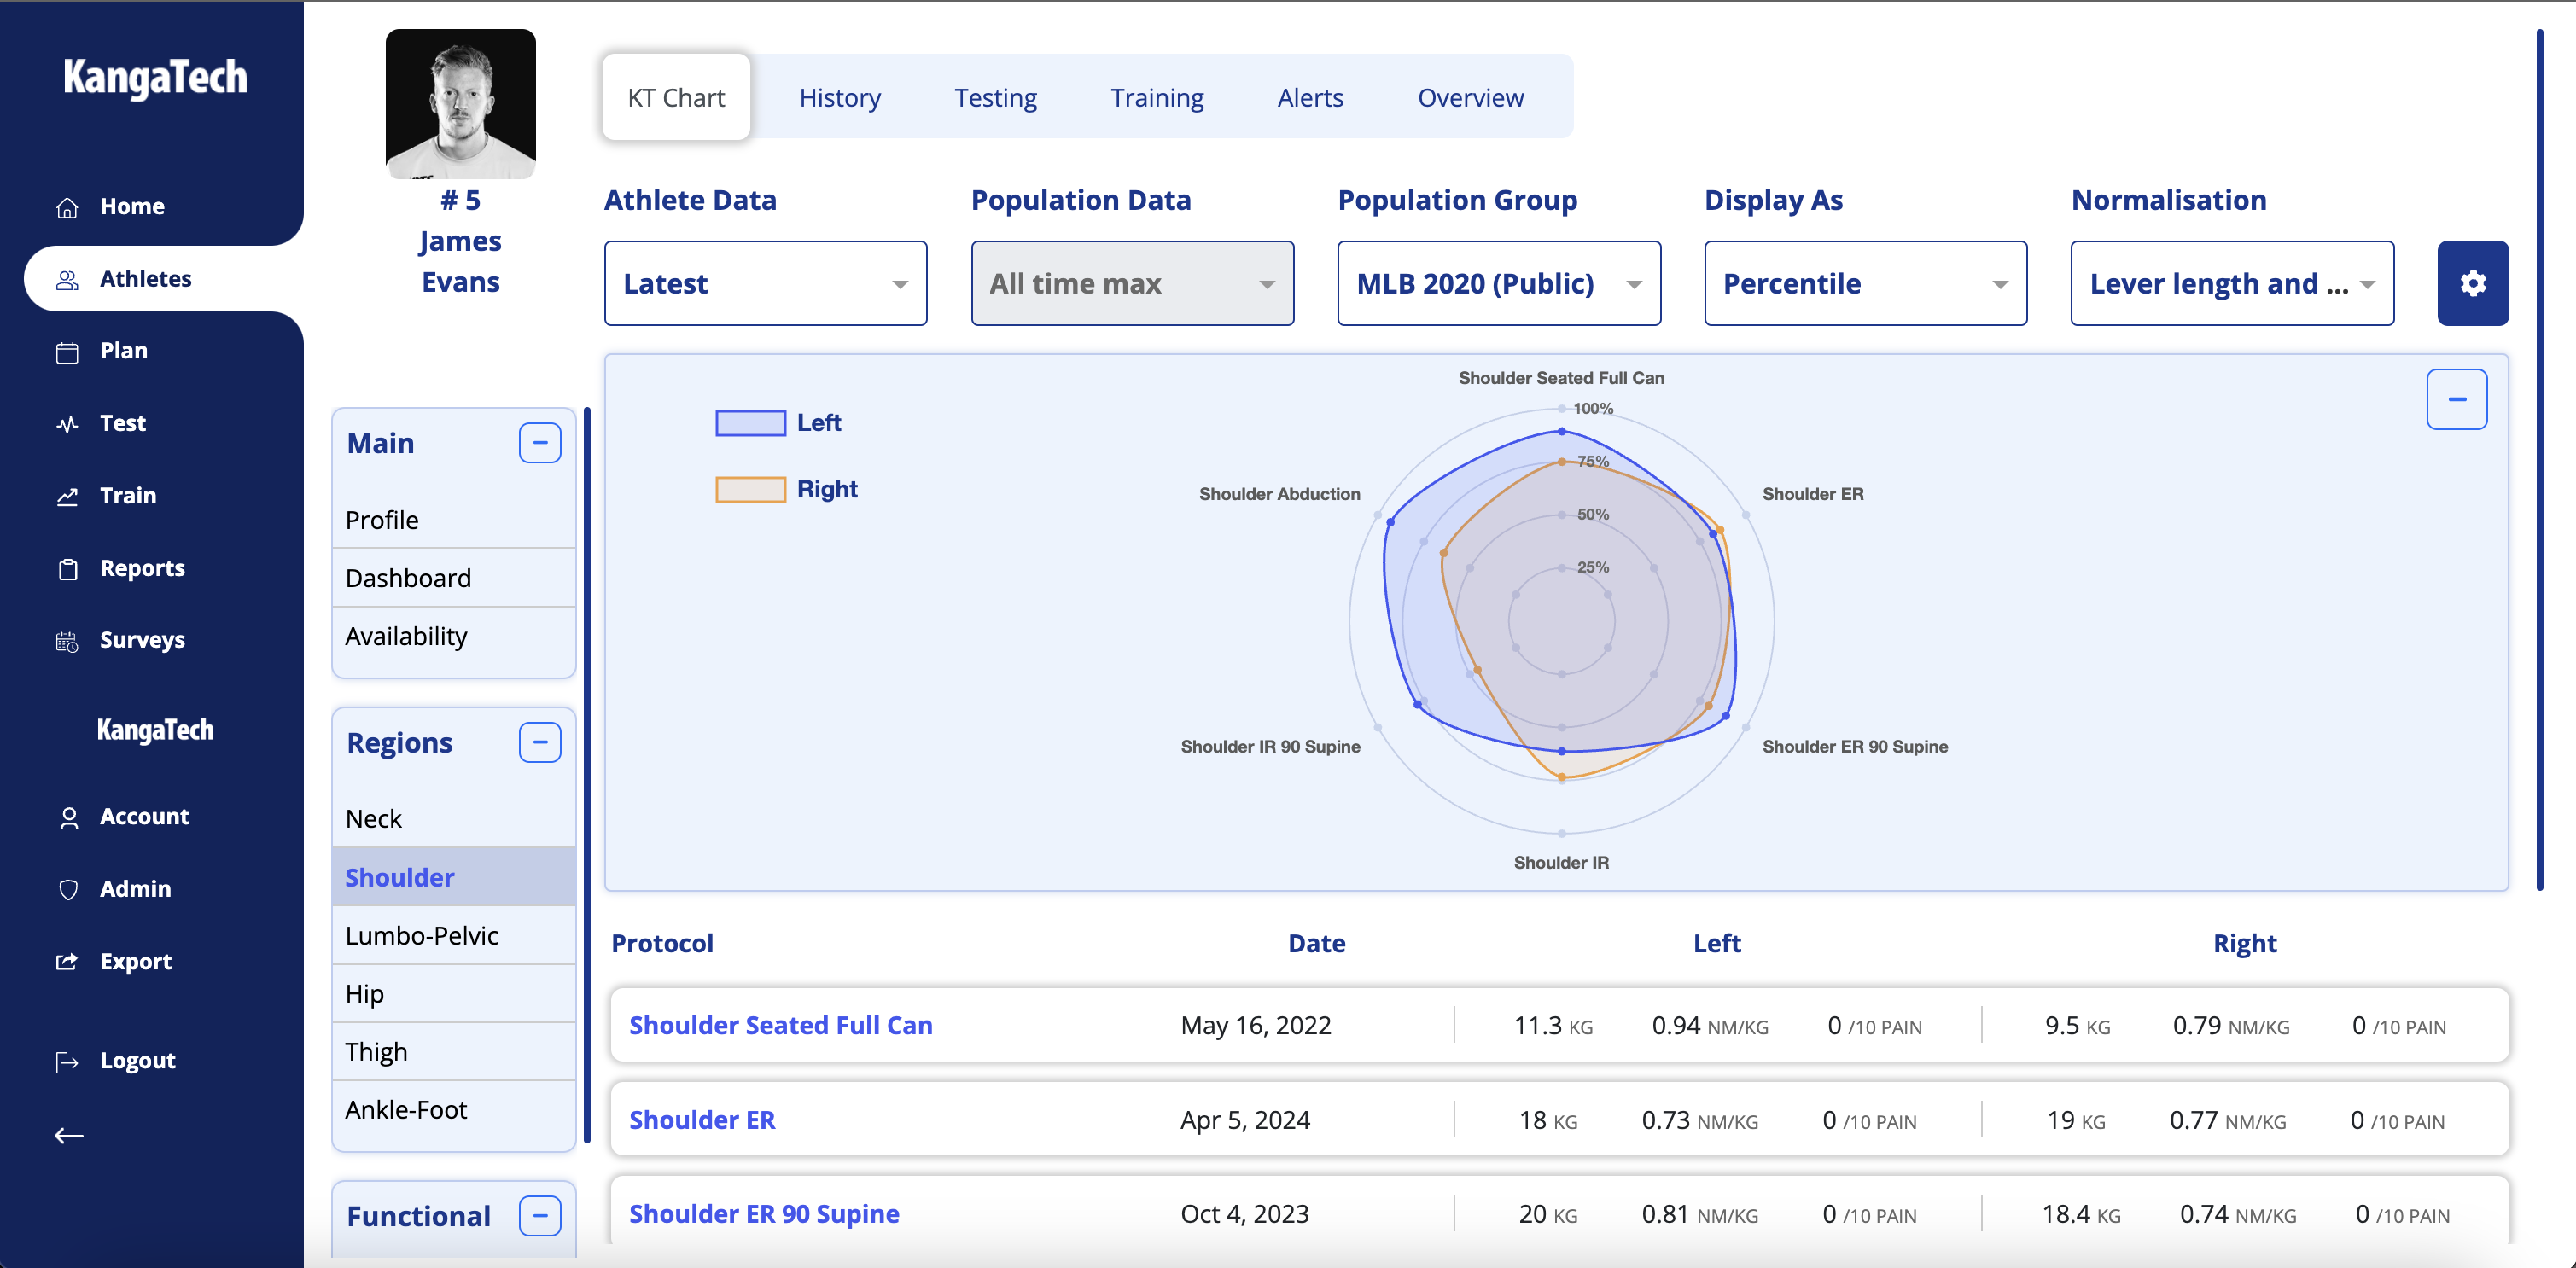Screen dimensions: 2576x1268
Task: Click the Home house icon in sidebar
Action: point(67,207)
